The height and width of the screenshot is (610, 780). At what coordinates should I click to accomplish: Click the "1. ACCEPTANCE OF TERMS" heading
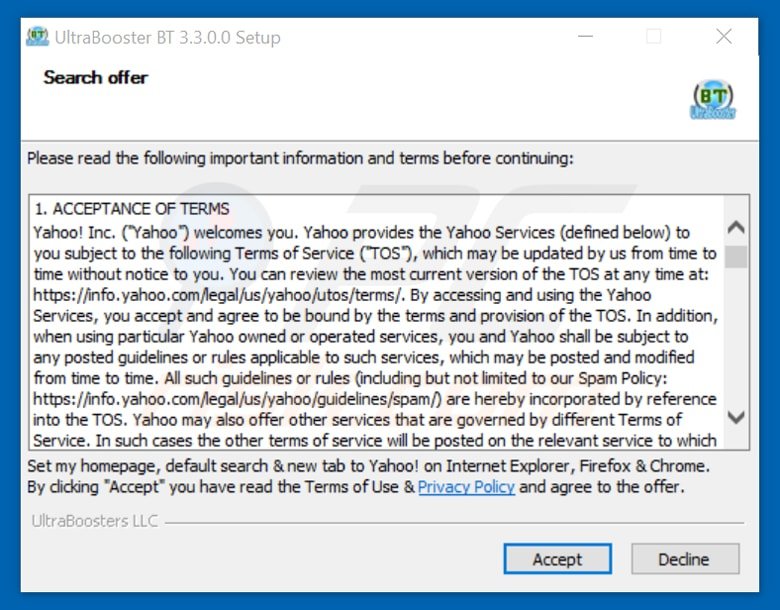pos(132,208)
